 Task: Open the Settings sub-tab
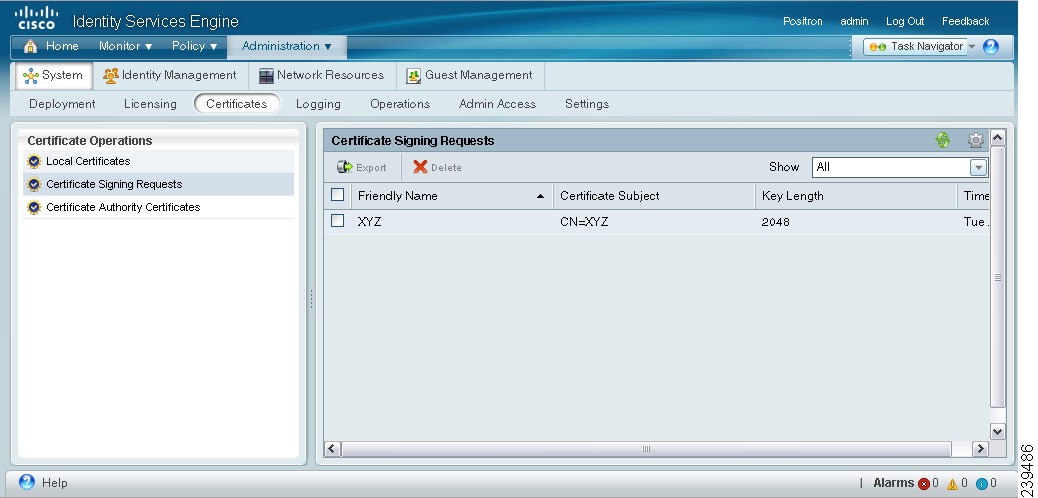pyautogui.click(x=587, y=104)
